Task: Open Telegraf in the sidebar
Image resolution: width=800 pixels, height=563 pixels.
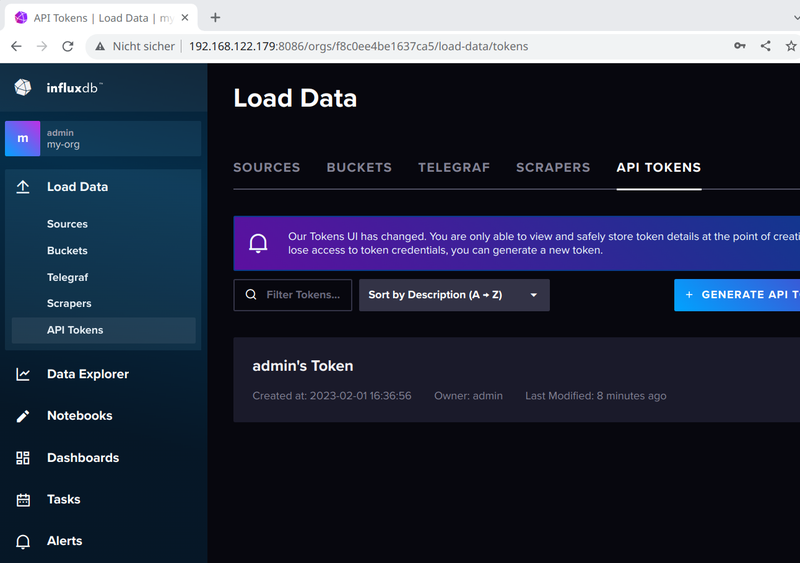Action: click(67, 277)
